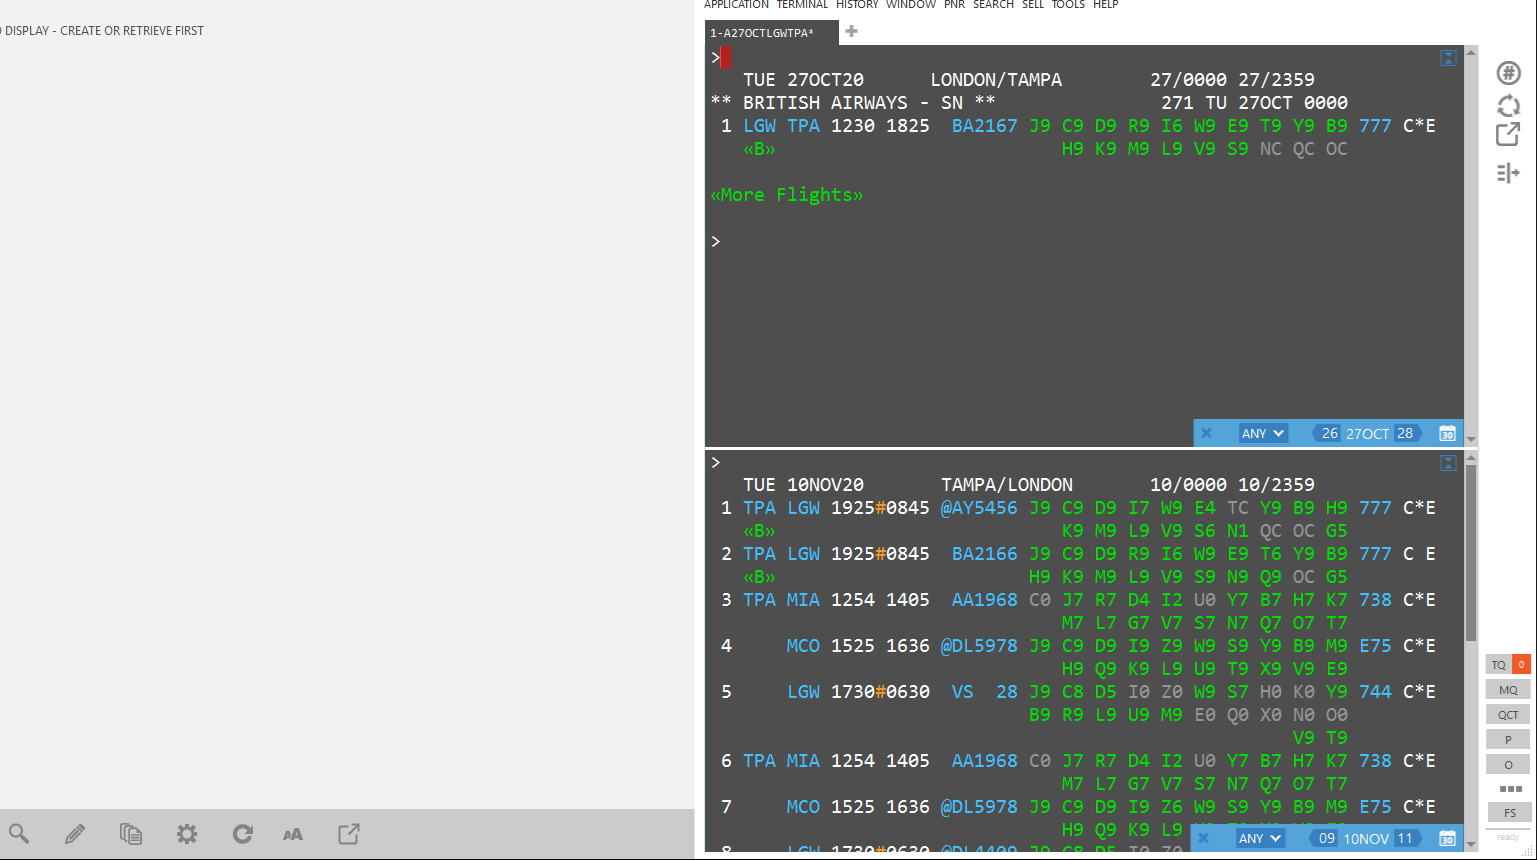Open settings gear in bottom toolbar
The image size is (1537, 860).
point(187,834)
